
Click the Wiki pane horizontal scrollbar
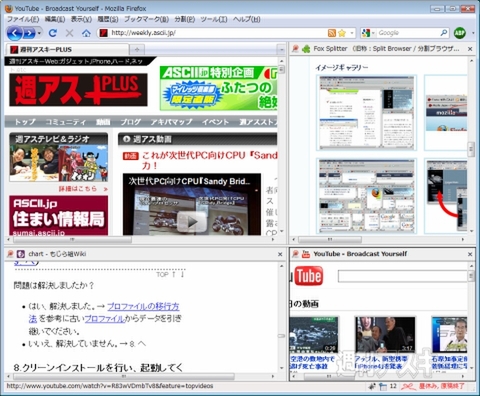[x=123, y=376]
